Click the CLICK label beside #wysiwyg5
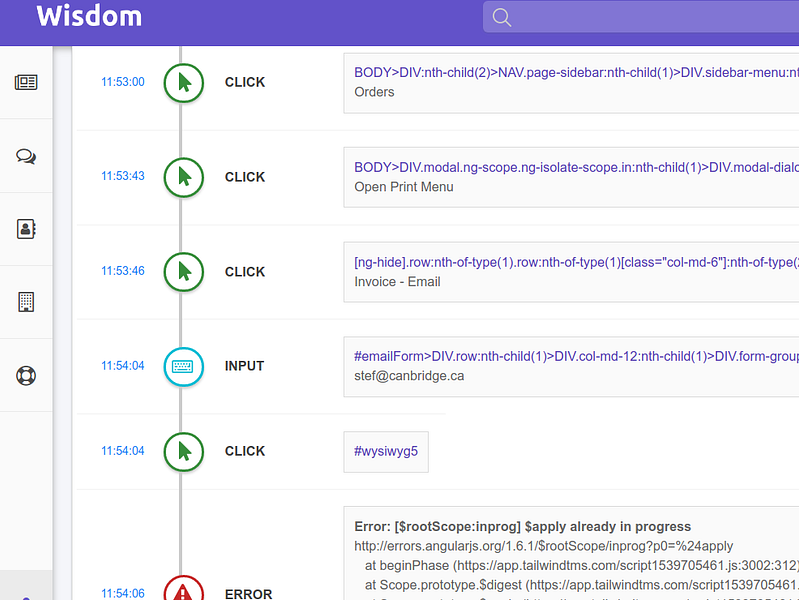This screenshot has width=799, height=600. [245, 452]
